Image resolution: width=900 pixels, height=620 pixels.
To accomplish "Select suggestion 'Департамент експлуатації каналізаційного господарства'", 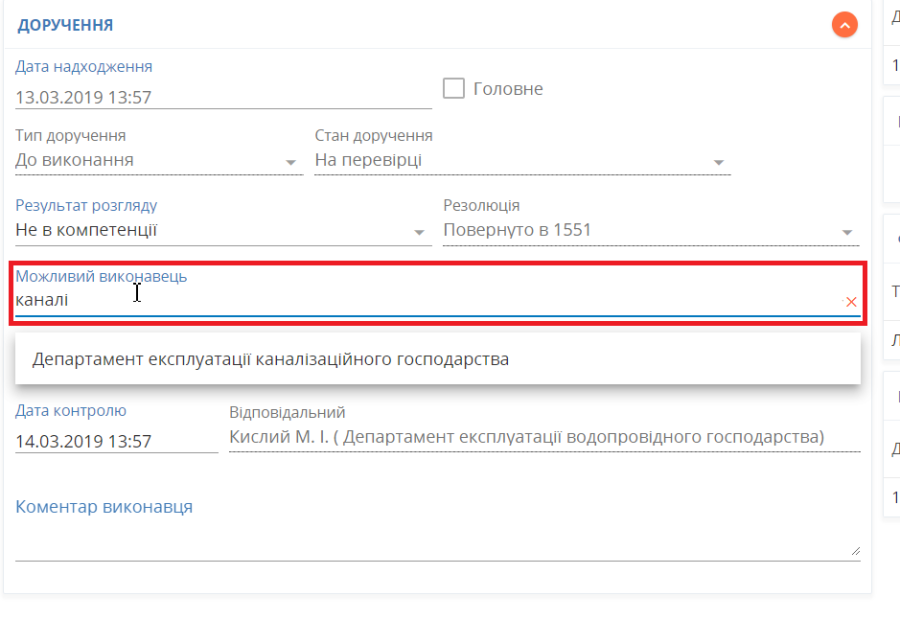I will 271,359.
